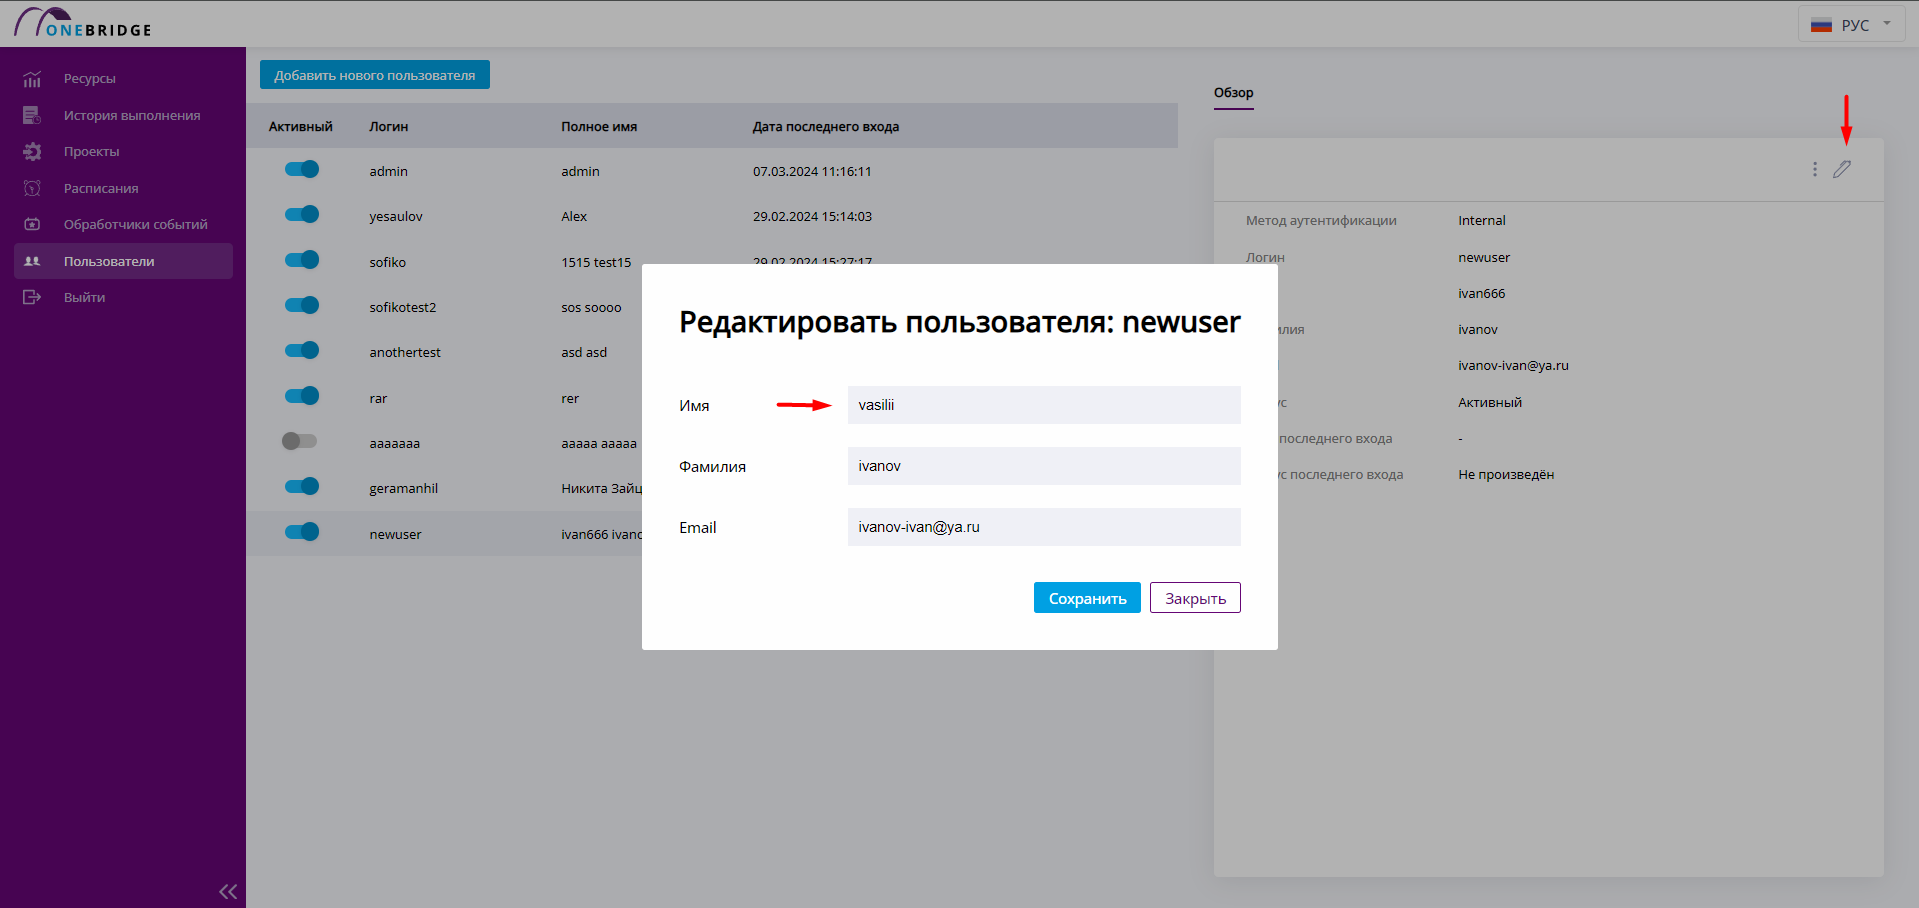Click full name Alex
Viewport: 1919px width, 908px height.
click(574, 217)
